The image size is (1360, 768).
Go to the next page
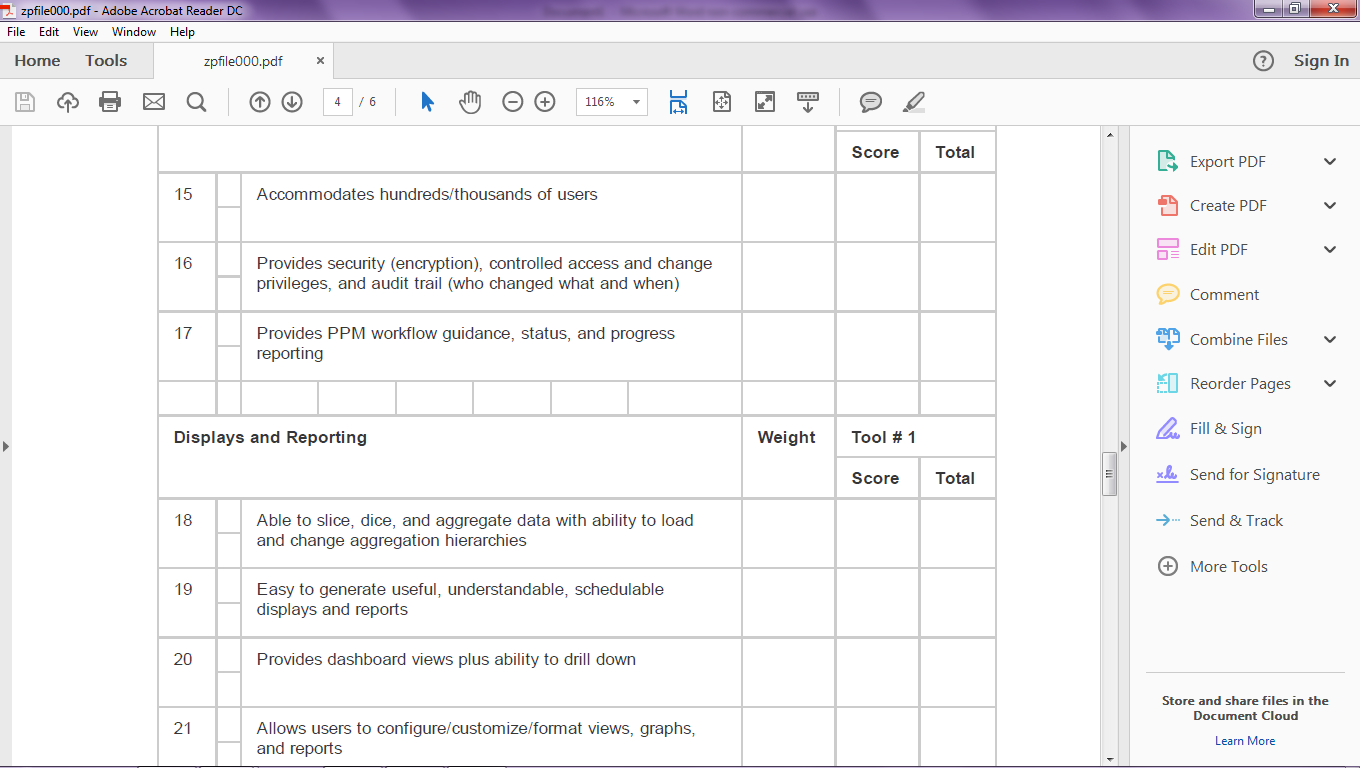290,101
